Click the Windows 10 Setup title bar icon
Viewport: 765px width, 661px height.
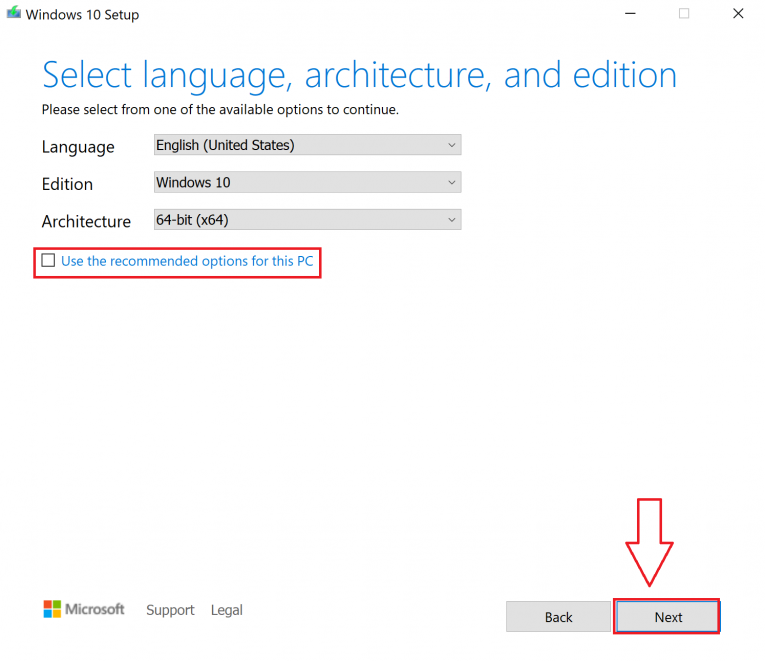(14, 13)
